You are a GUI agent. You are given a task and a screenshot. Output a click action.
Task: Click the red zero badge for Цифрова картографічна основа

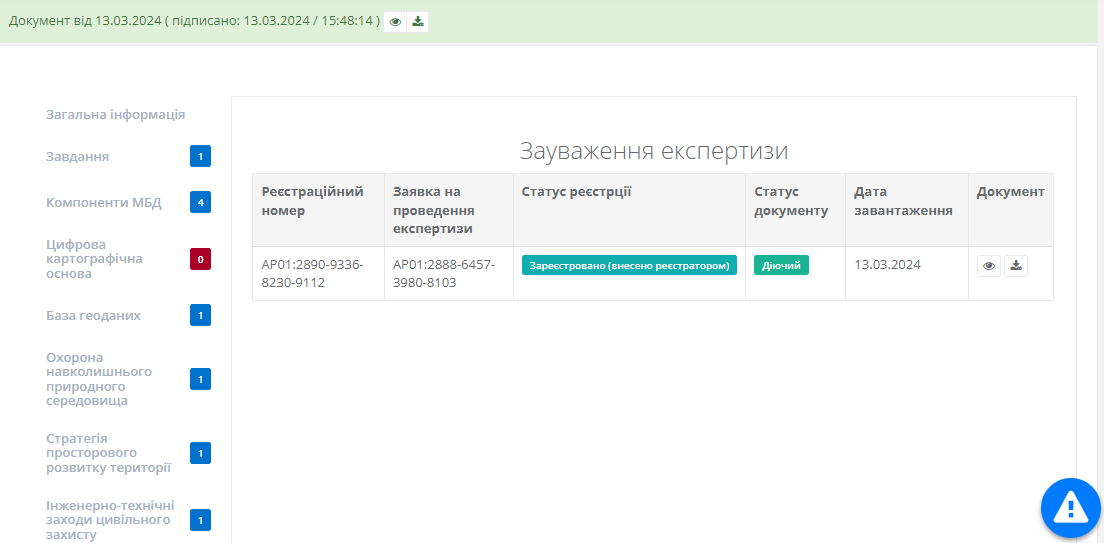200,259
